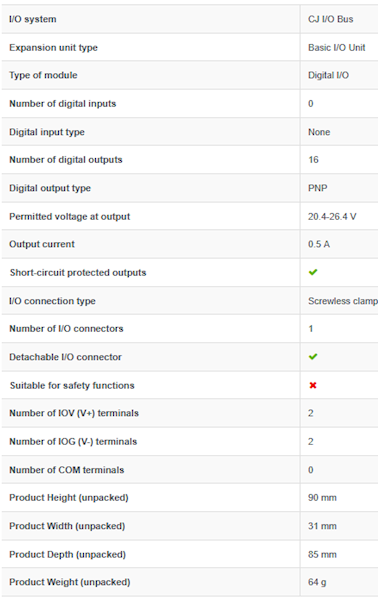Image resolution: width=378 pixels, height=600 pixels.
Task: Select the Number of I/O connectors label
Action: point(66,329)
